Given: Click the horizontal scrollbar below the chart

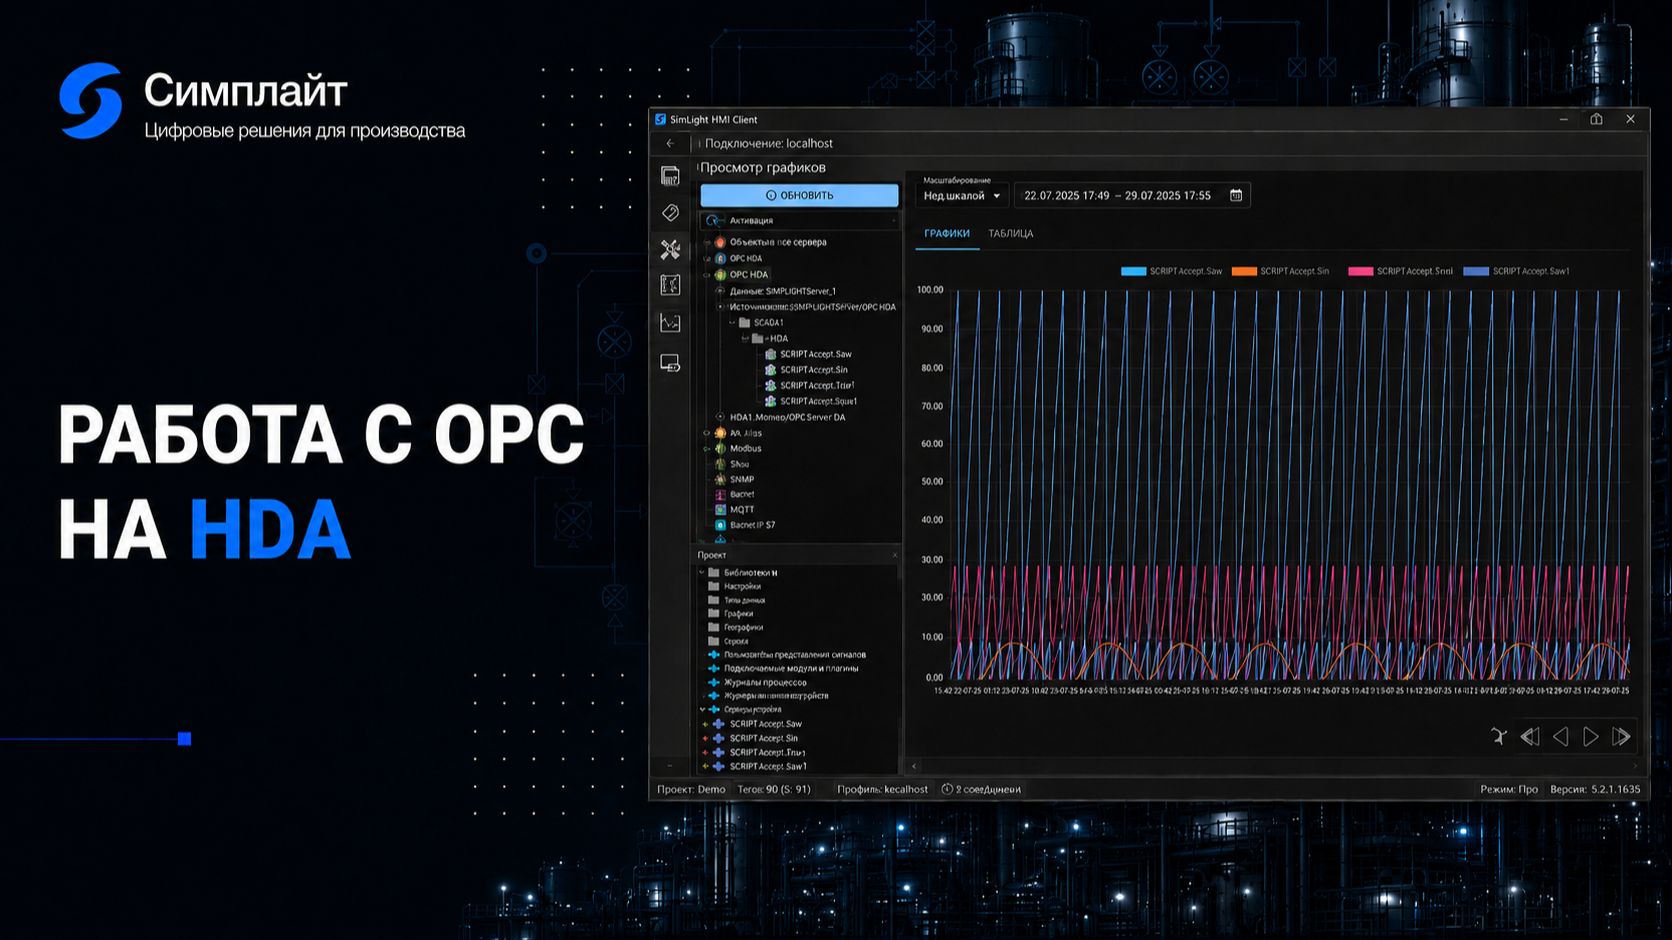Looking at the screenshot, I should click(1276, 766).
